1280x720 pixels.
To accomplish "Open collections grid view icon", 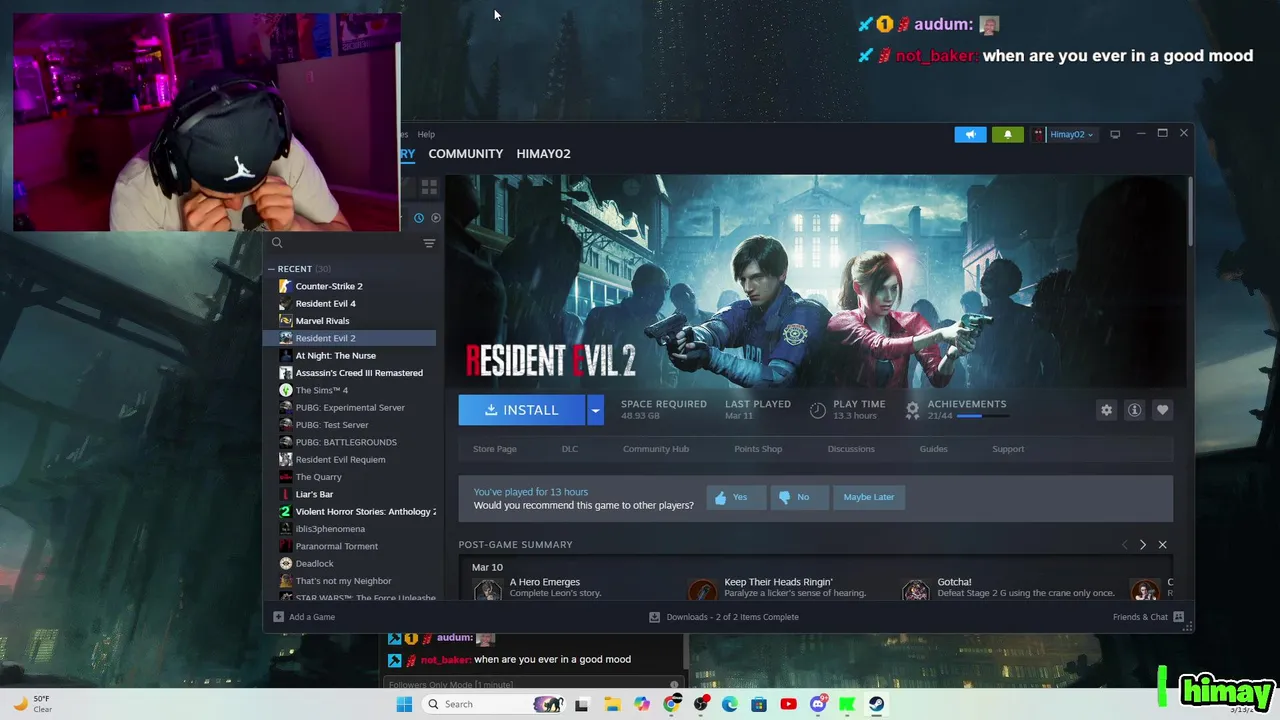I will (x=429, y=187).
